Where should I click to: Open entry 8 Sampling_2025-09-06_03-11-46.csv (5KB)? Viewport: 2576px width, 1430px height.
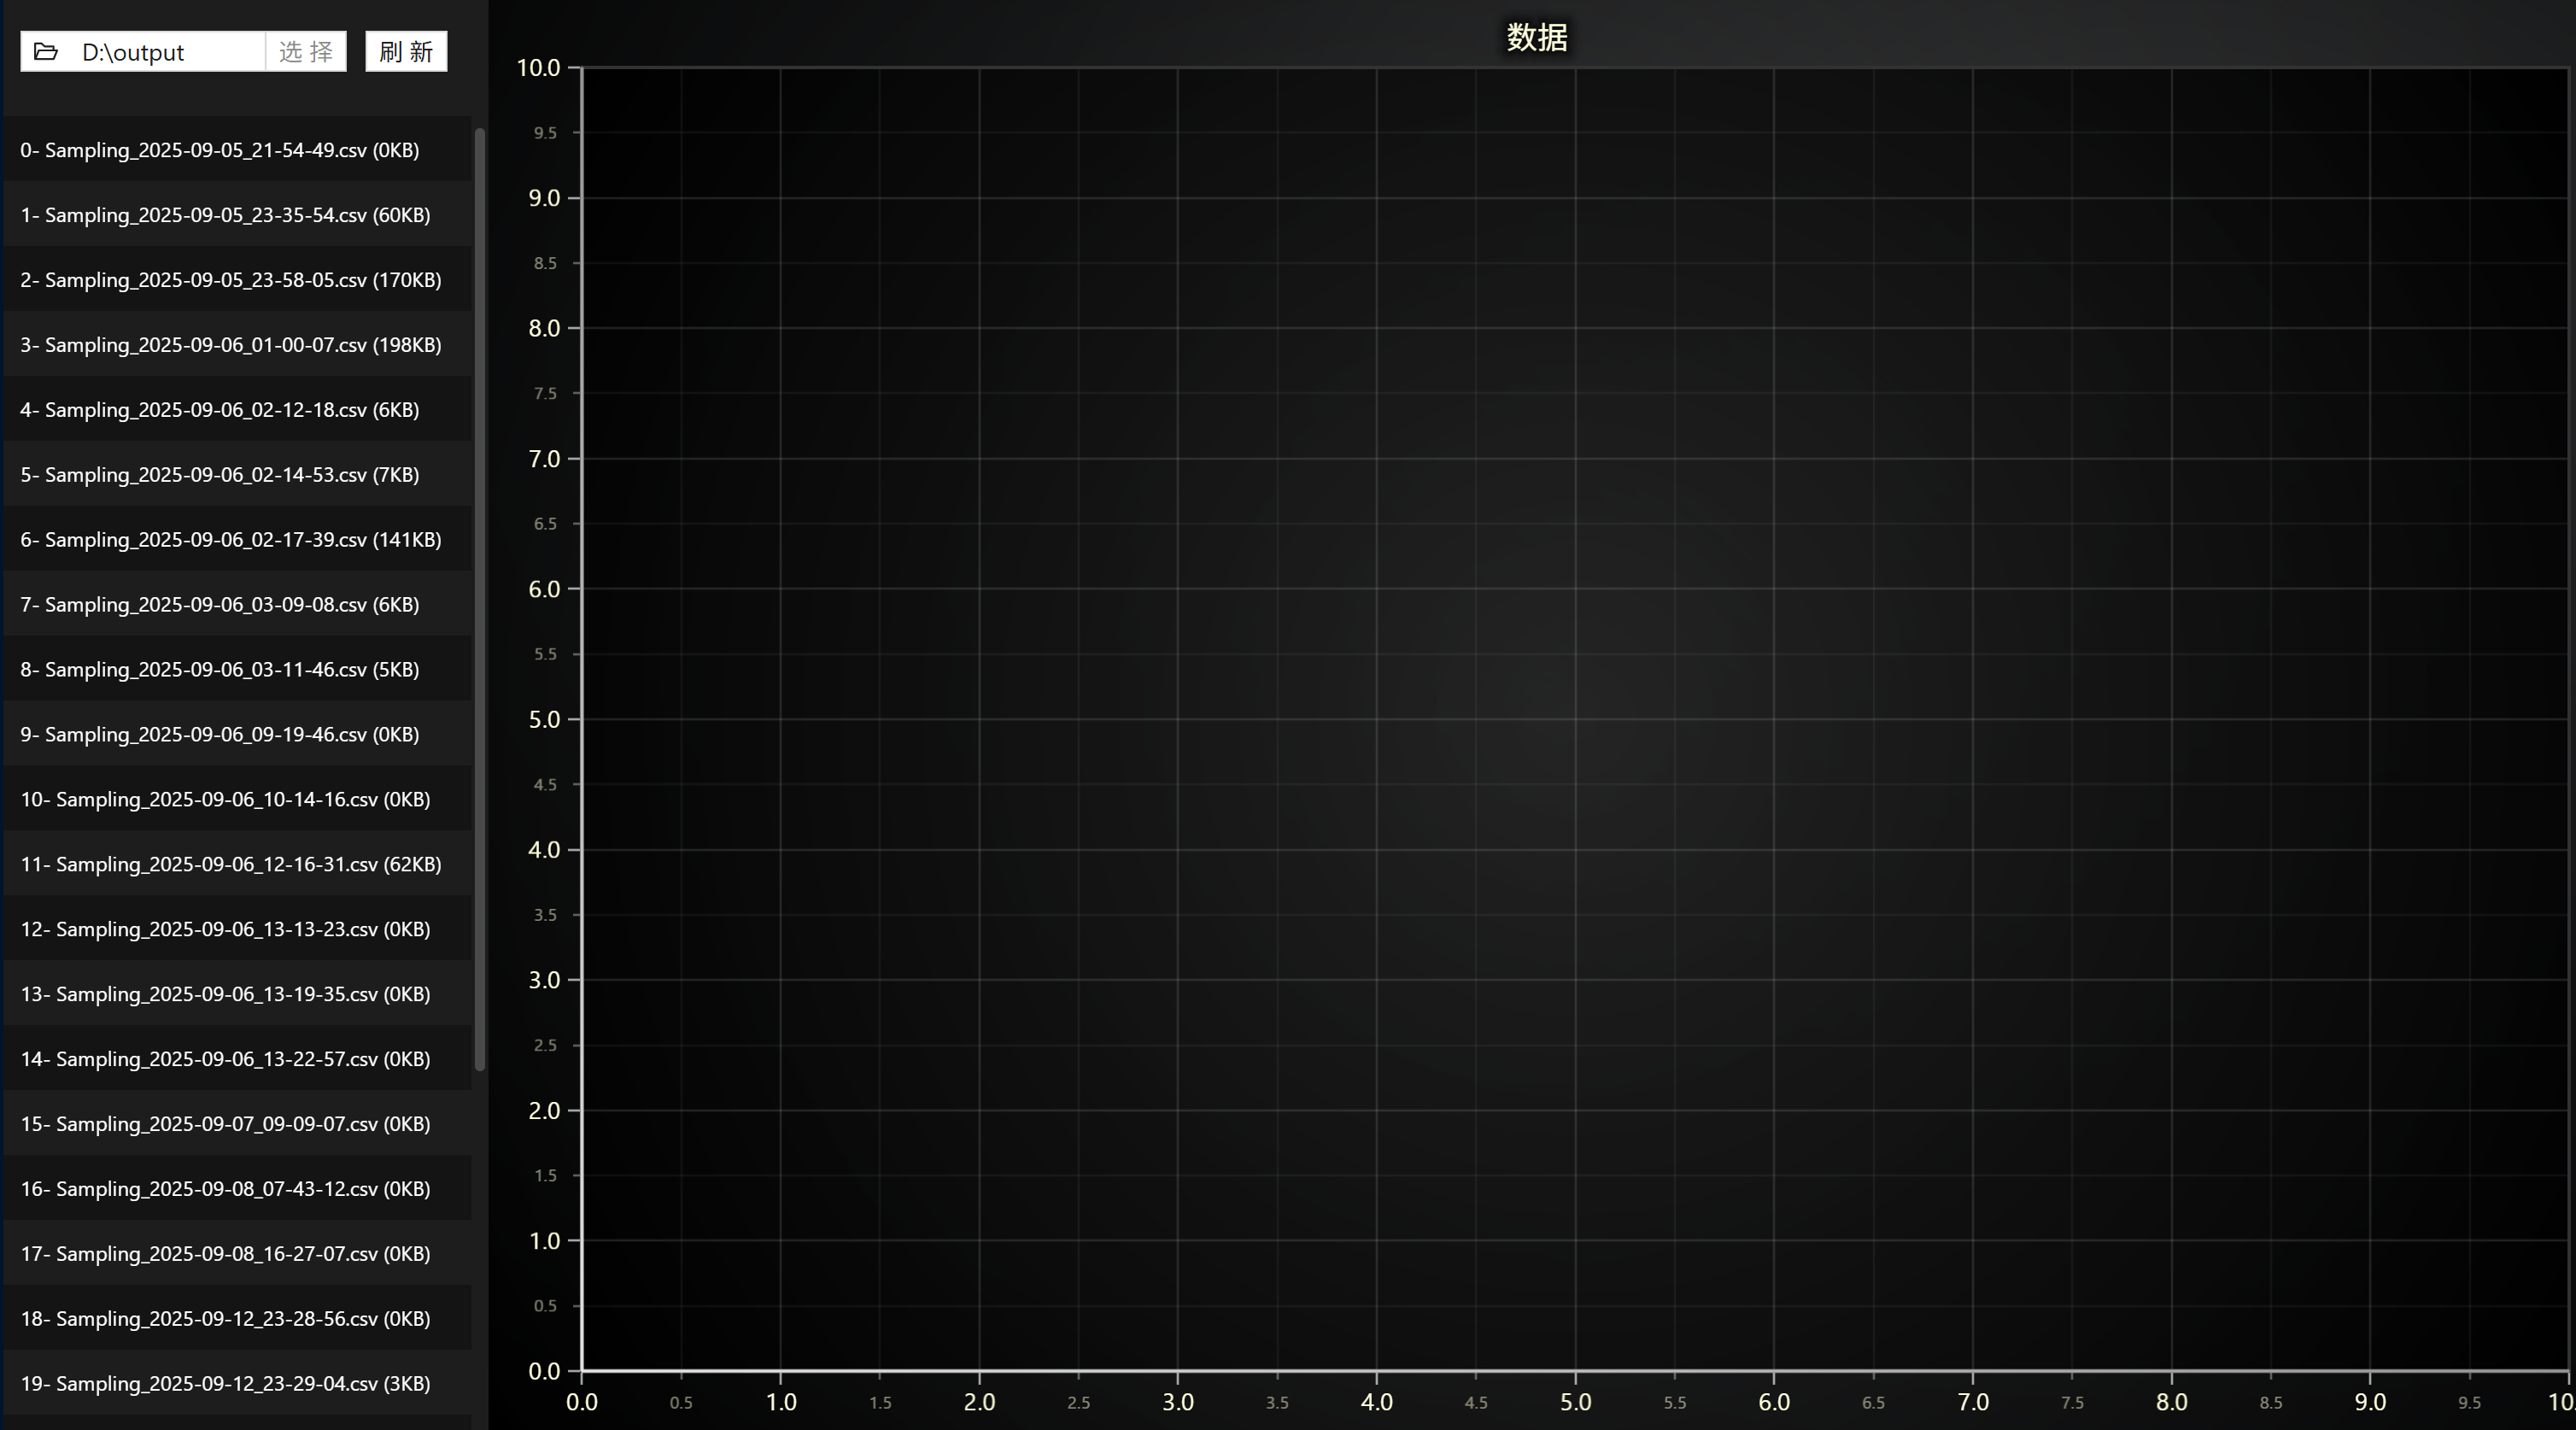click(x=220, y=670)
